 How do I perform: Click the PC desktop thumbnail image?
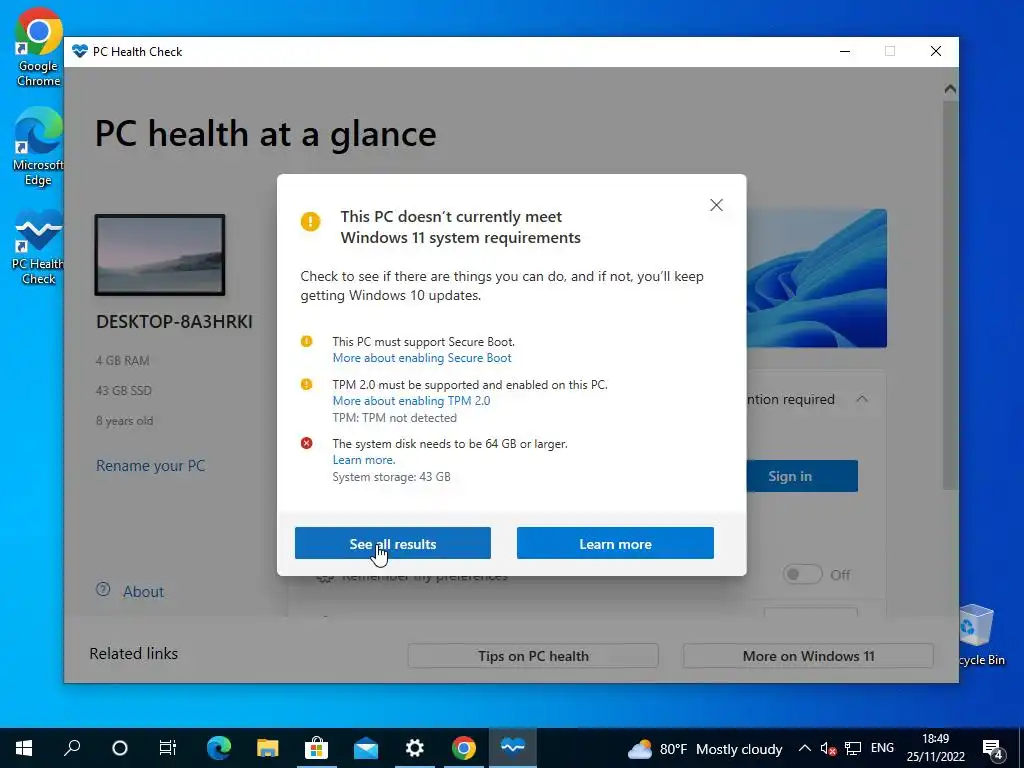pyautogui.click(x=160, y=255)
